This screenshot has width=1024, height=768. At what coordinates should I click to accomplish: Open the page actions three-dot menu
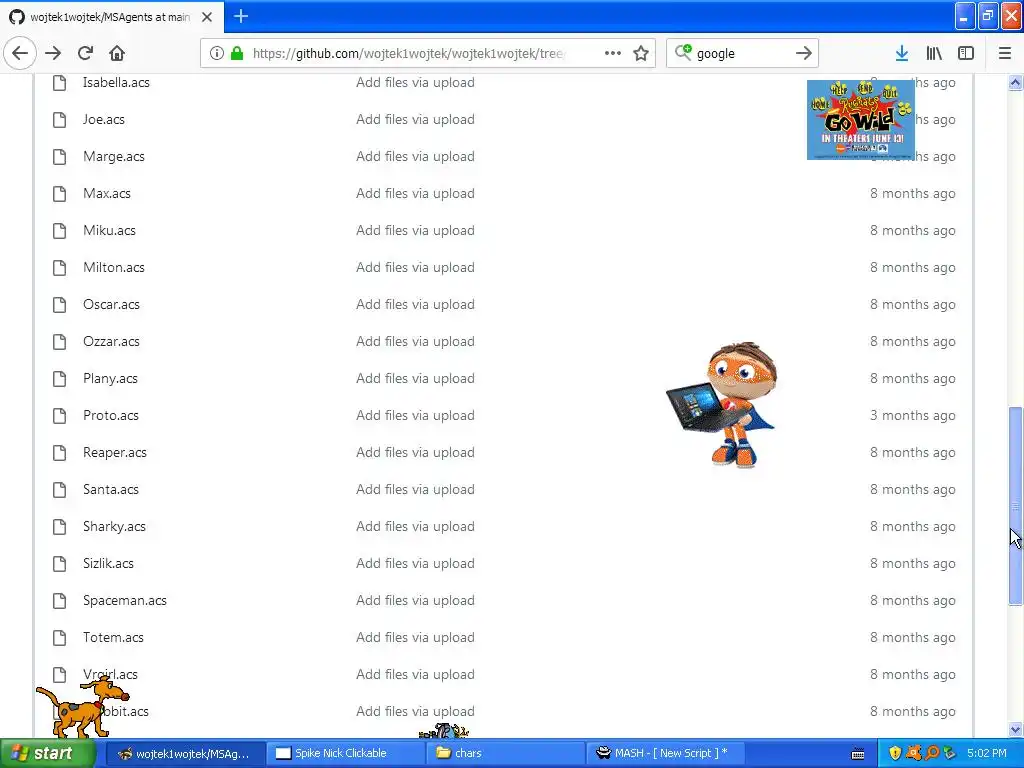coord(613,53)
